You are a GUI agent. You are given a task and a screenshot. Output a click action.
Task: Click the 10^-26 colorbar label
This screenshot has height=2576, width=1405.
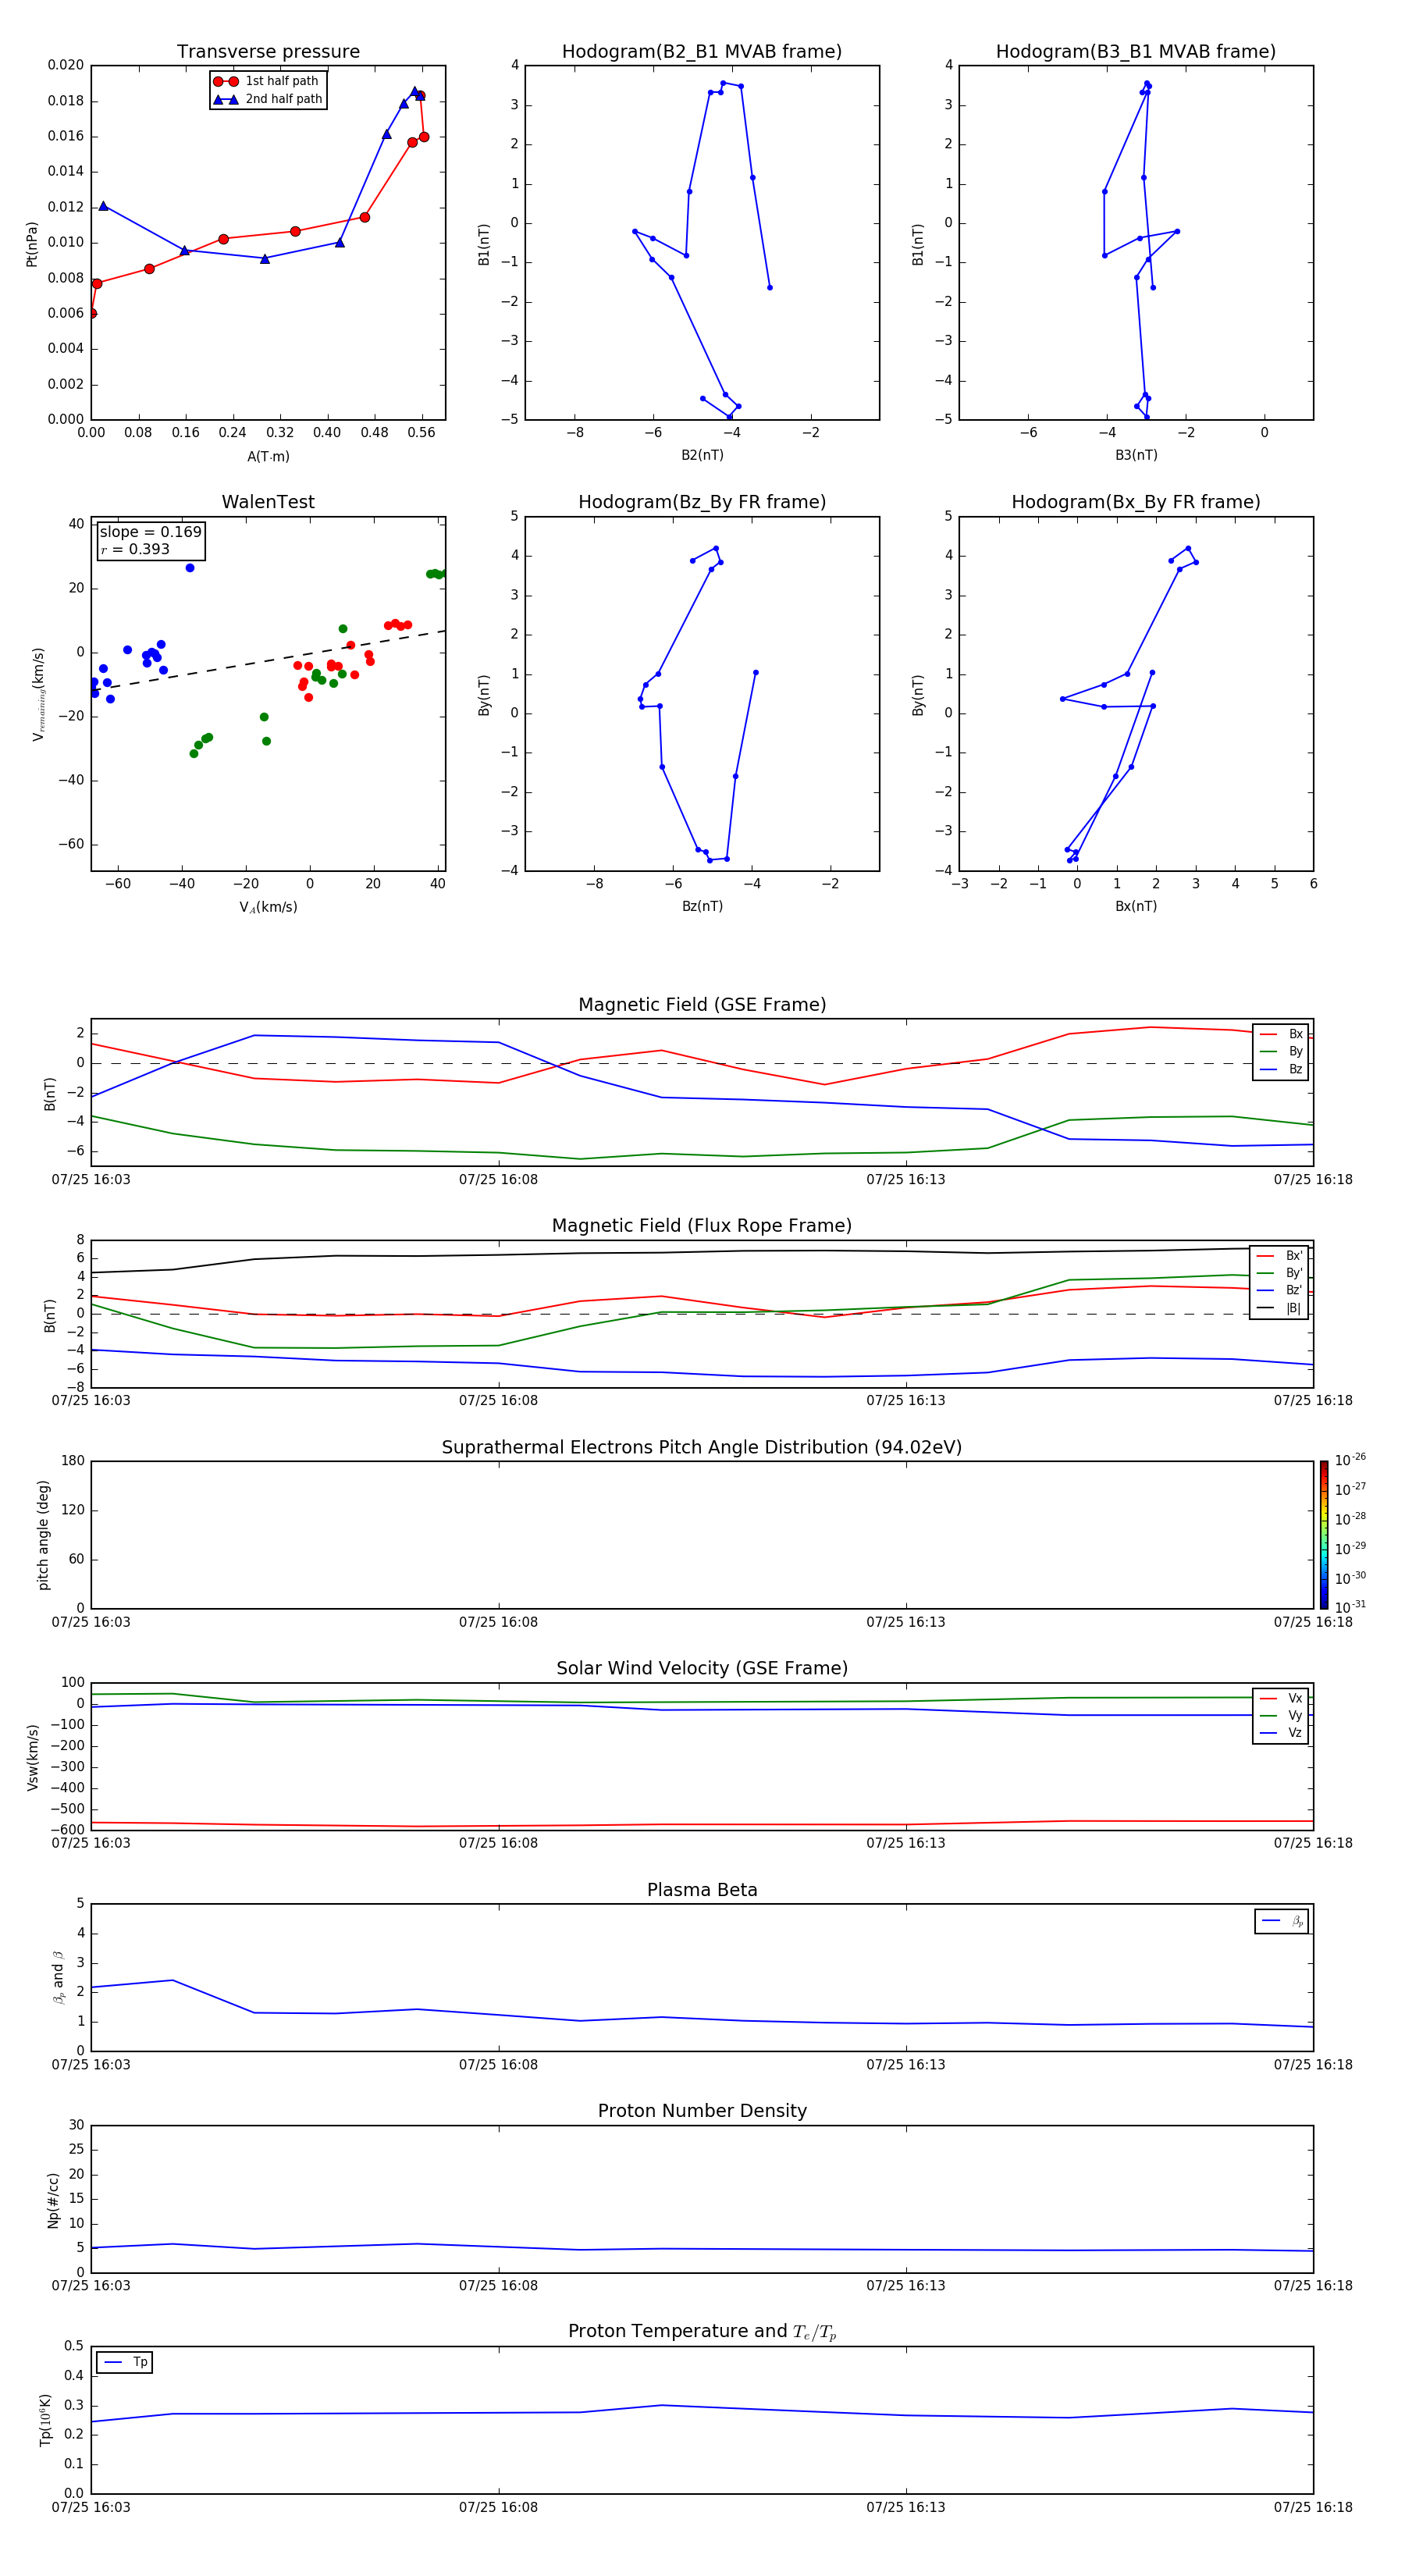click(x=1350, y=1460)
